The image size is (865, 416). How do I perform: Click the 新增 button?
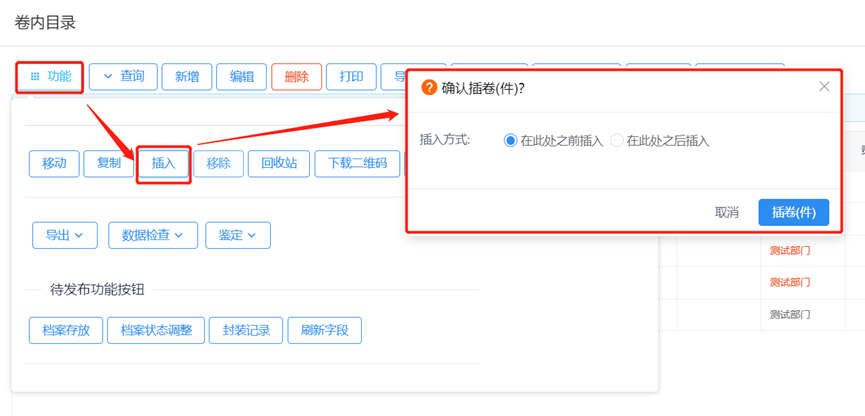click(x=187, y=77)
